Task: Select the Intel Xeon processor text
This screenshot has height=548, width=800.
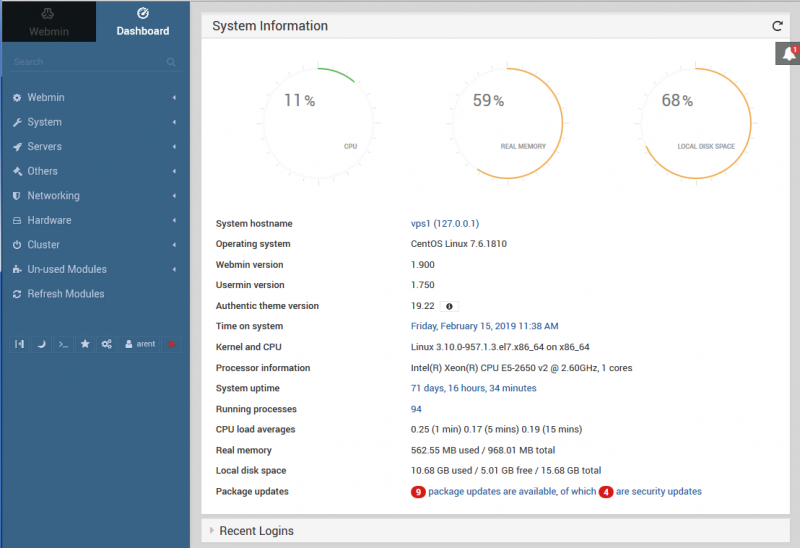Action: pos(521,368)
